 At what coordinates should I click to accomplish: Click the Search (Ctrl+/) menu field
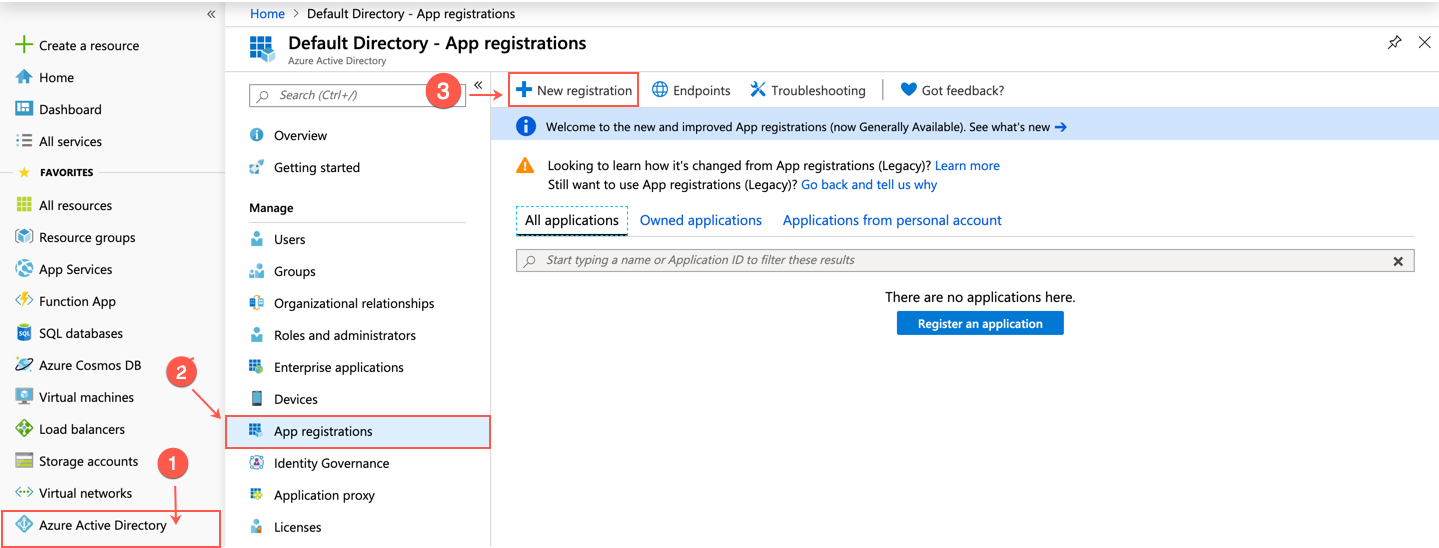click(357, 95)
